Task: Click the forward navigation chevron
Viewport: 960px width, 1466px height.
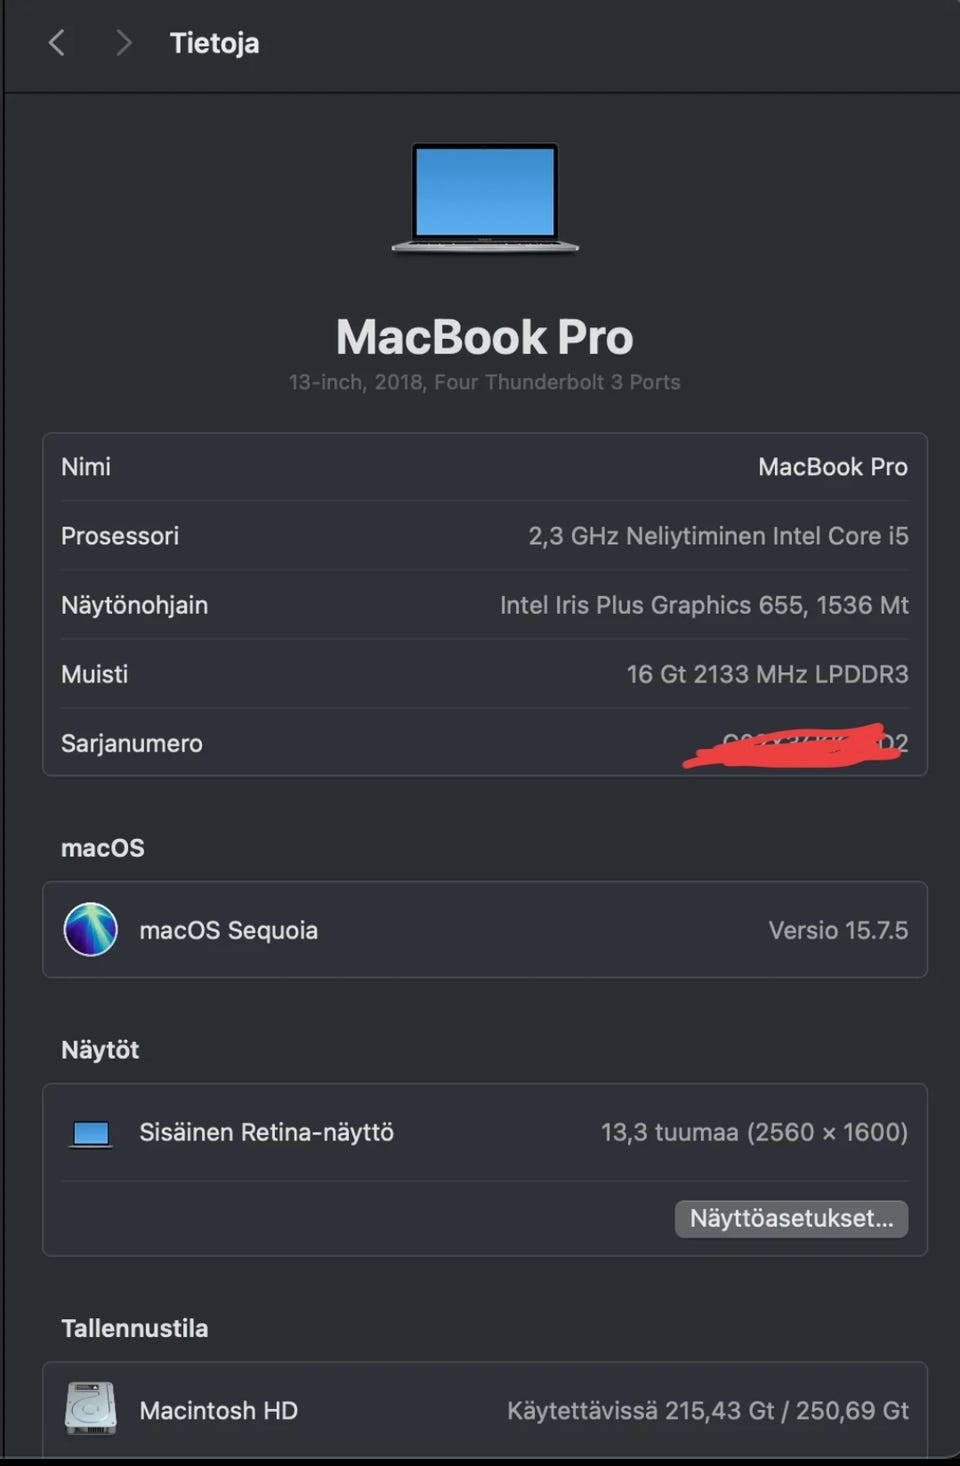Action: 123,43
